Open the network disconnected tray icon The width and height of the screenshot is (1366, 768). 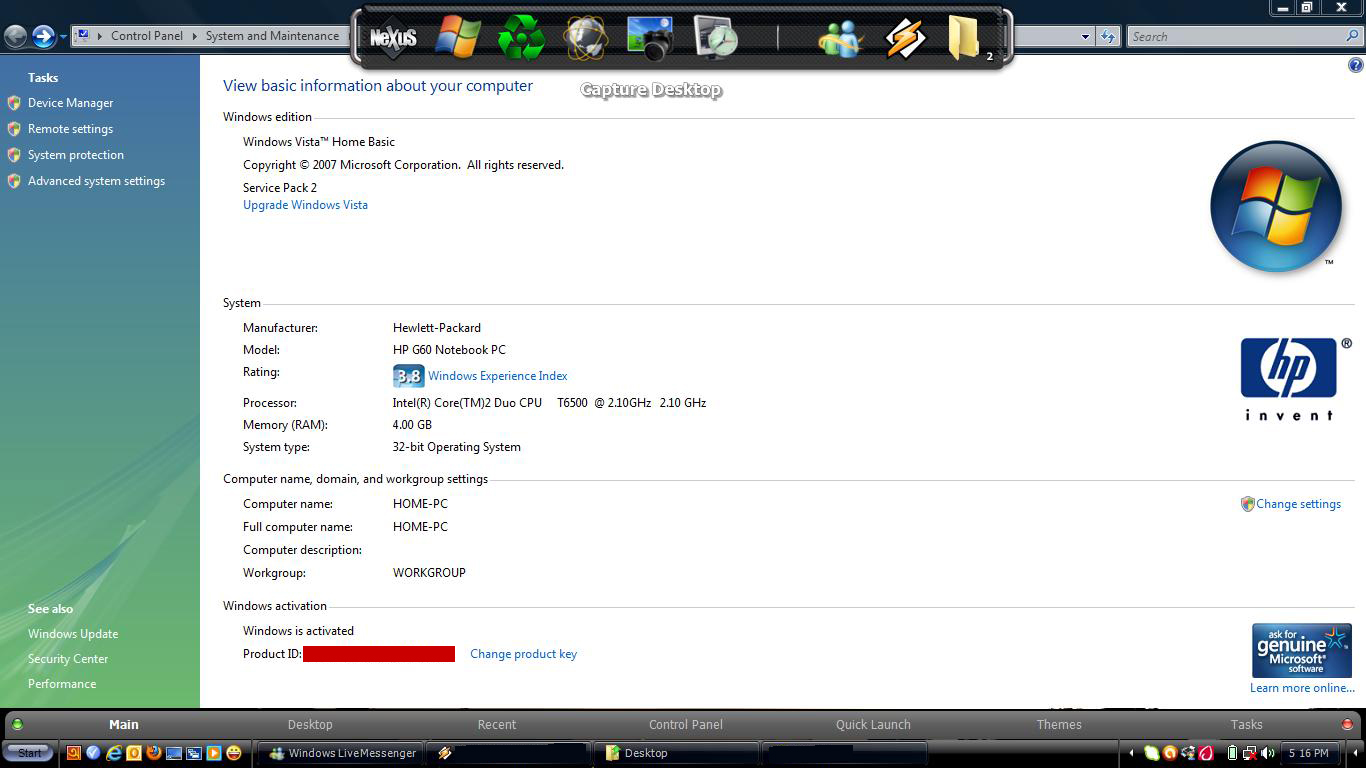coord(1249,754)
